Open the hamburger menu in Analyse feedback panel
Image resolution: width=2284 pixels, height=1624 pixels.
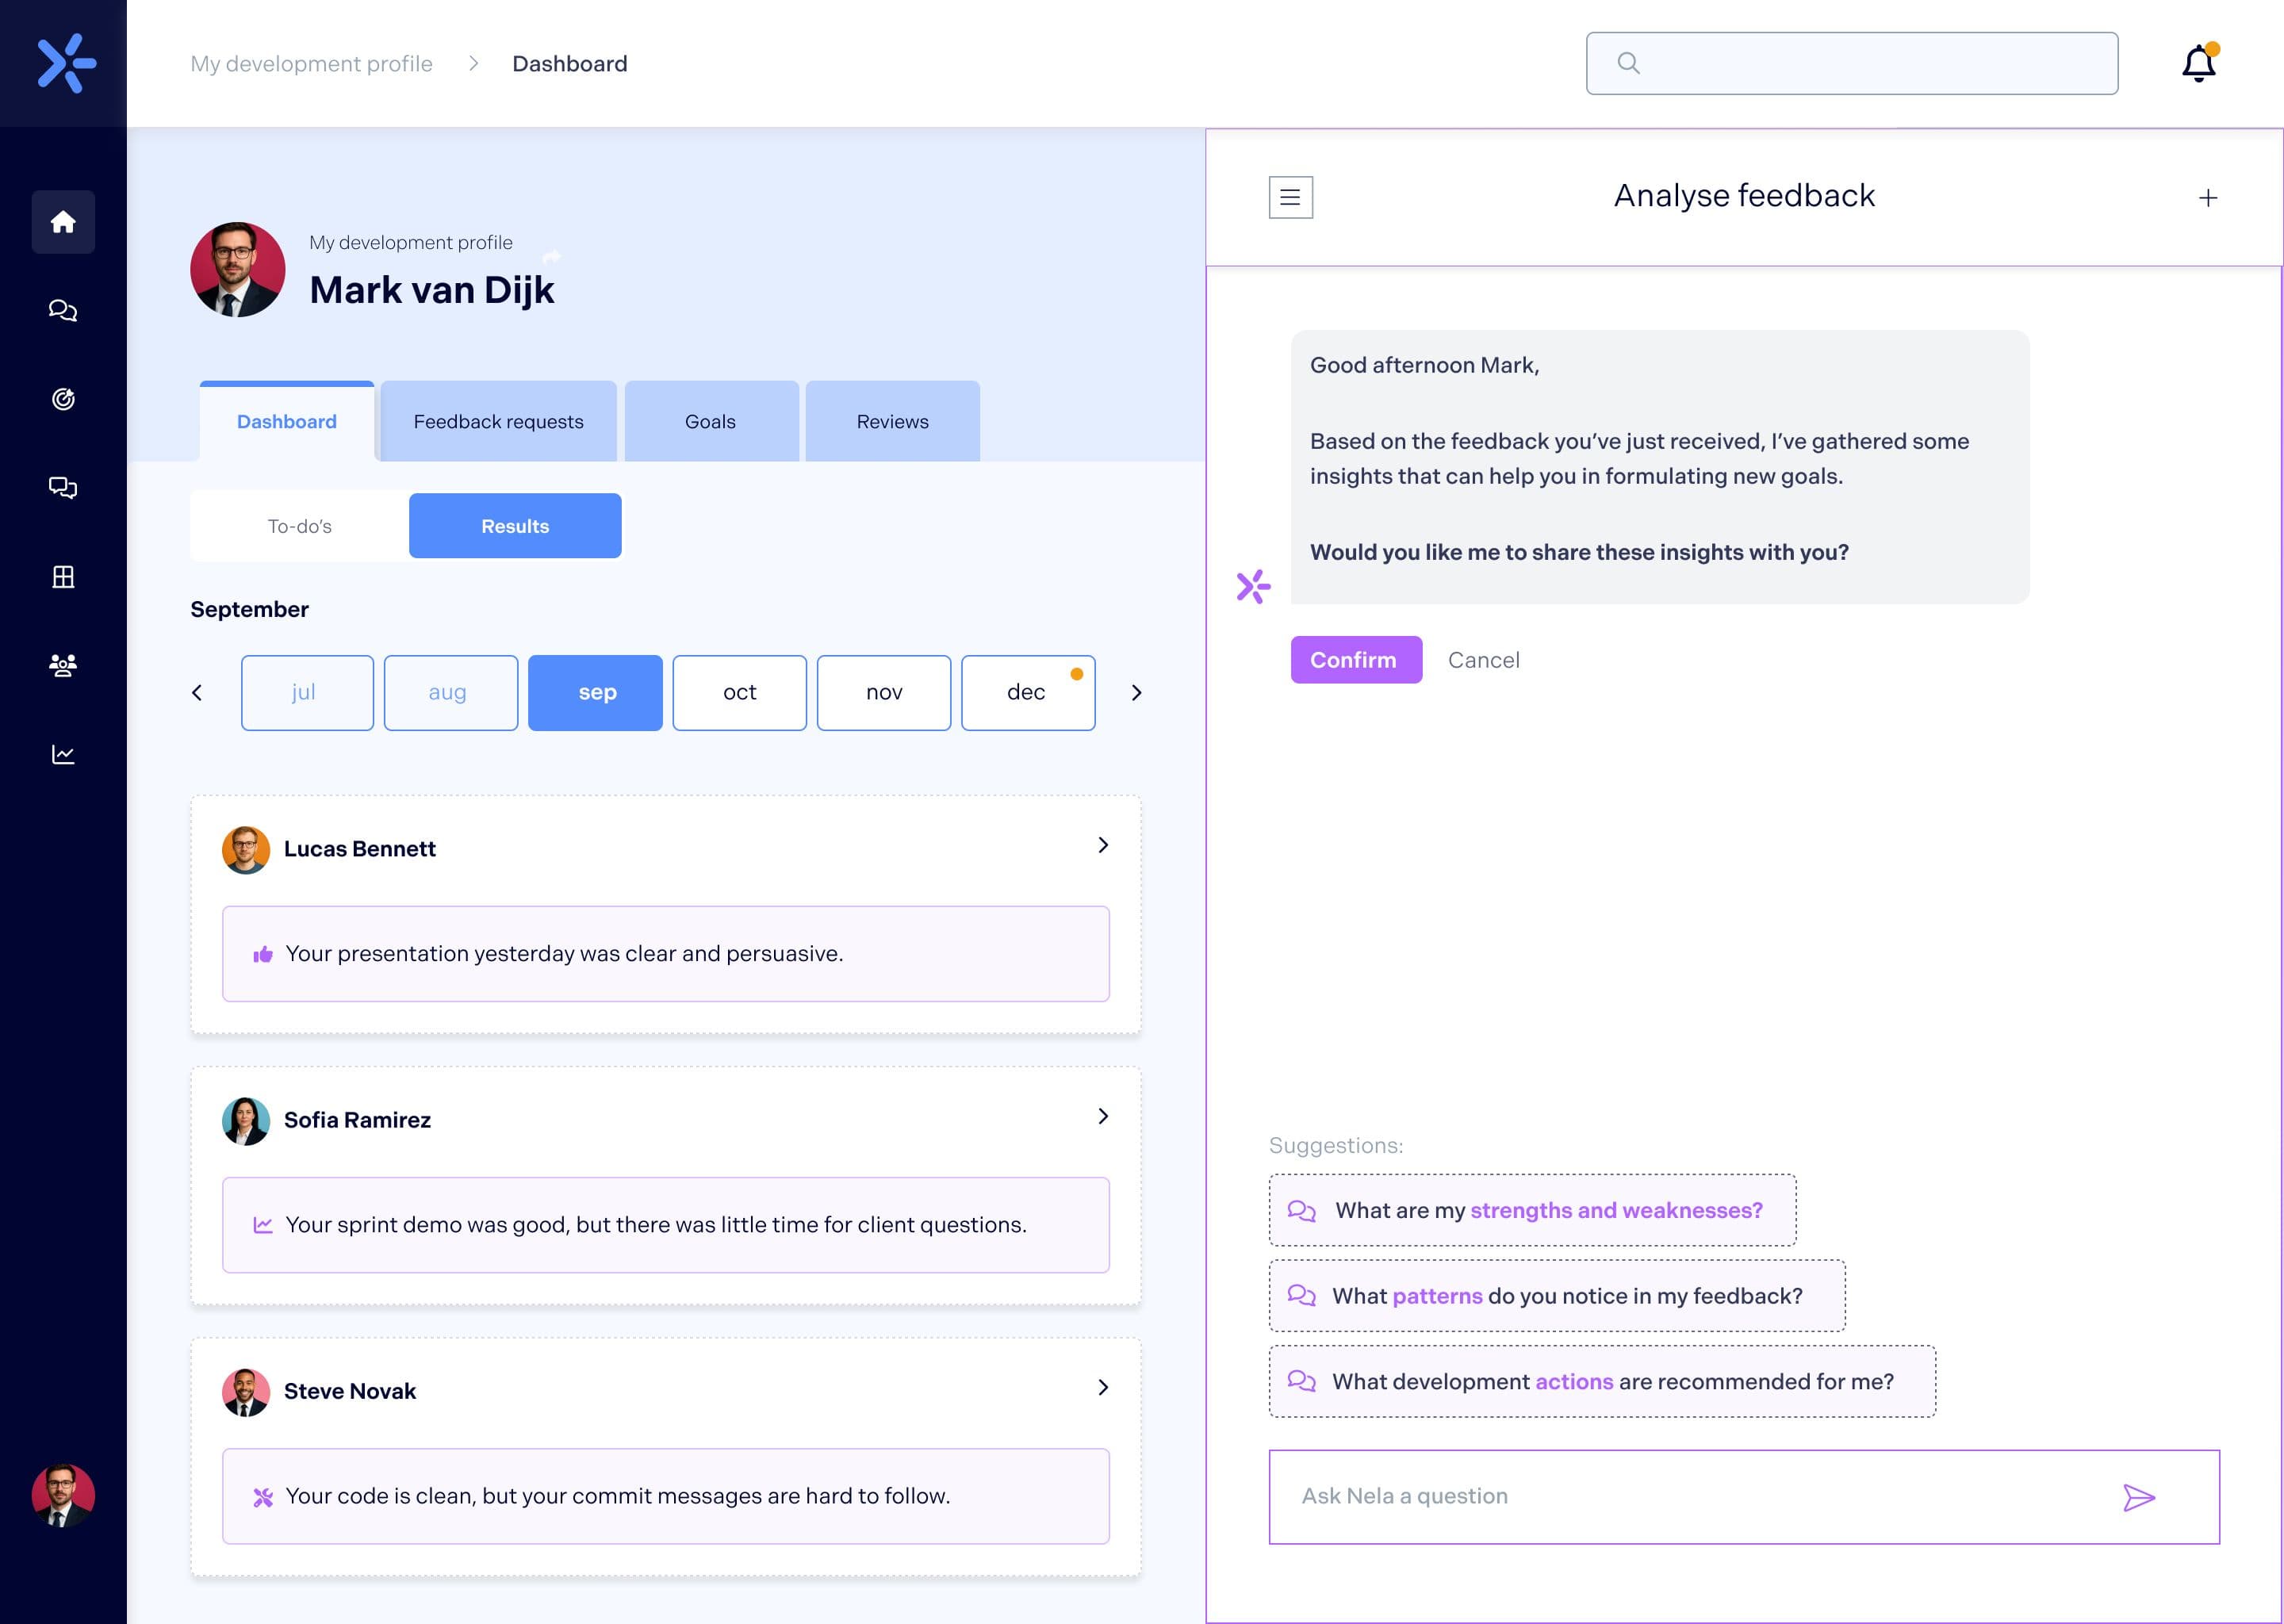coord(1290,197)
